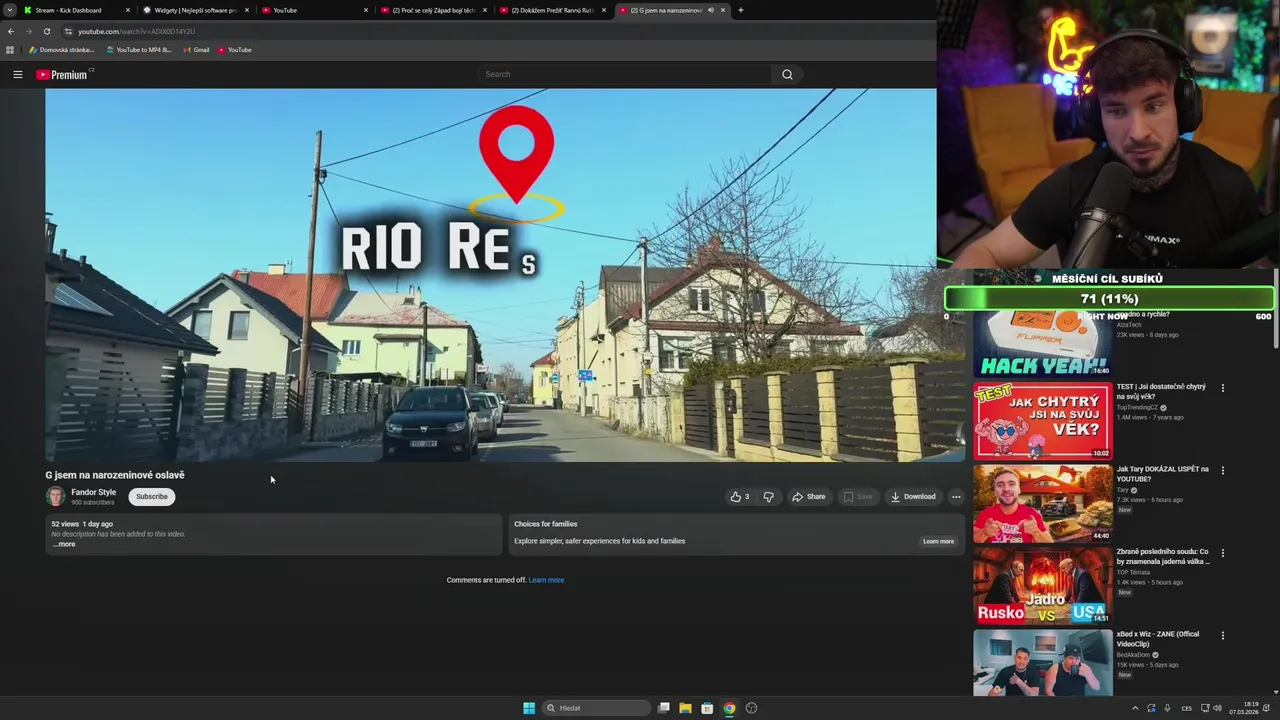Click the browser address bar URL
1280x720 pixels.
pyautogui.click(x=136, y=31)
